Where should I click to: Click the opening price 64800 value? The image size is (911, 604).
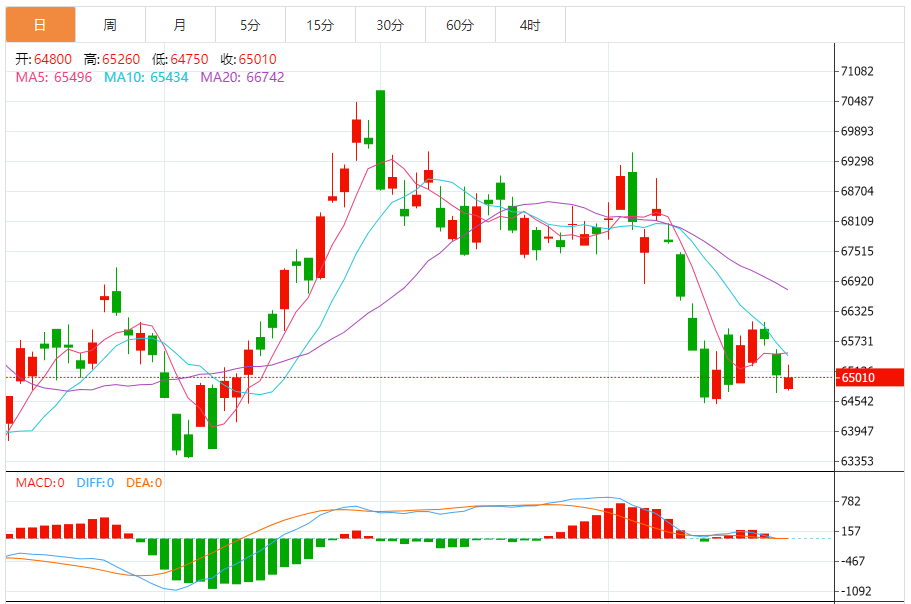53,59
